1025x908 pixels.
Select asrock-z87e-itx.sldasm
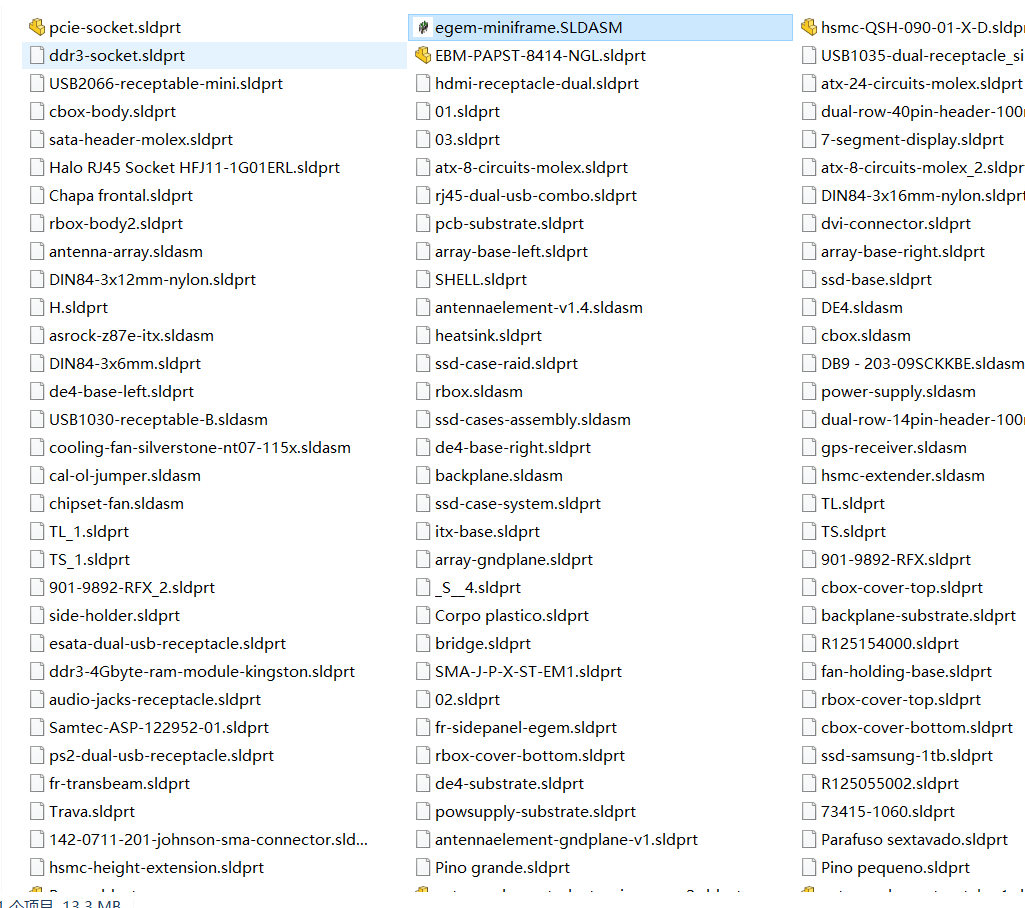[131, 335]
